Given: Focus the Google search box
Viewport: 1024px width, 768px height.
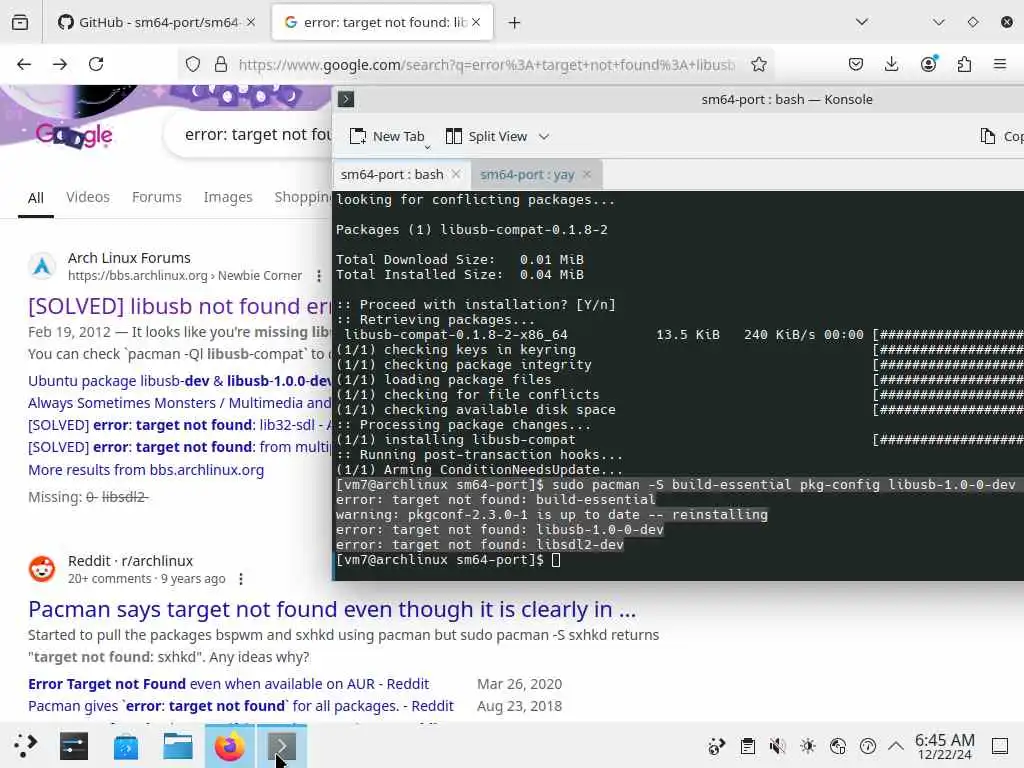Looking at the screenshot, I should [x=258, y=135].
